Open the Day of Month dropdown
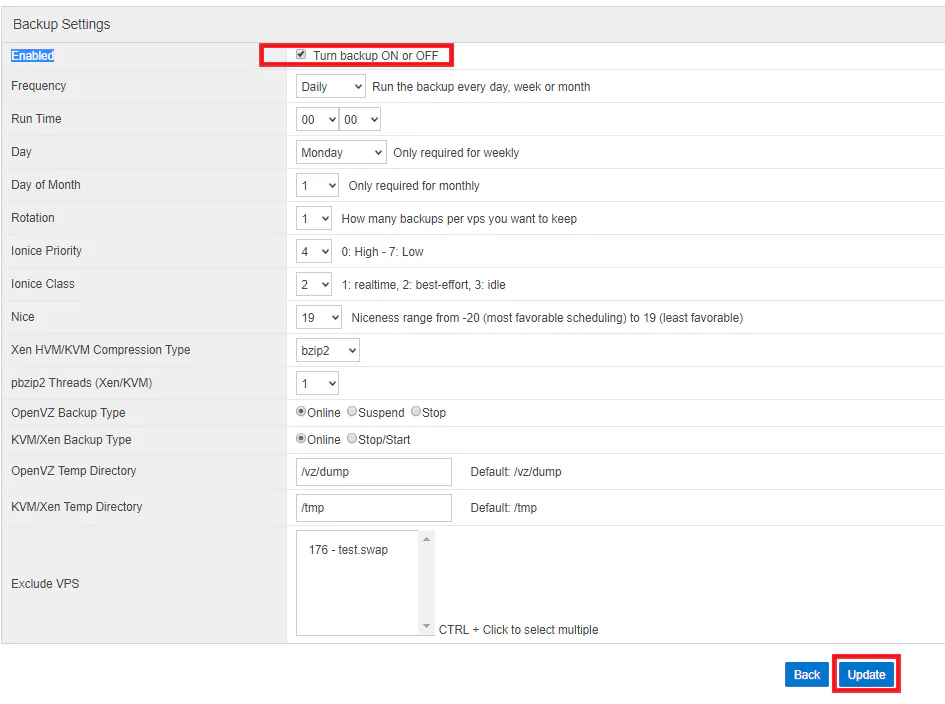Screen dimensions: 945x704 coord(318,186)
